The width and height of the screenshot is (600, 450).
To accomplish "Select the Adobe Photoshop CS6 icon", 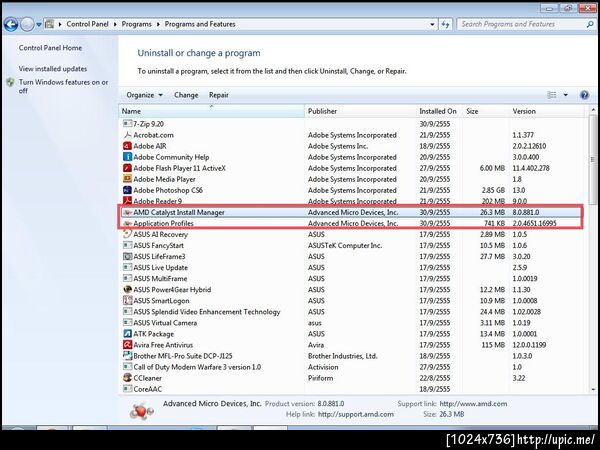I will pyautogui.click(x=127, y=190).
